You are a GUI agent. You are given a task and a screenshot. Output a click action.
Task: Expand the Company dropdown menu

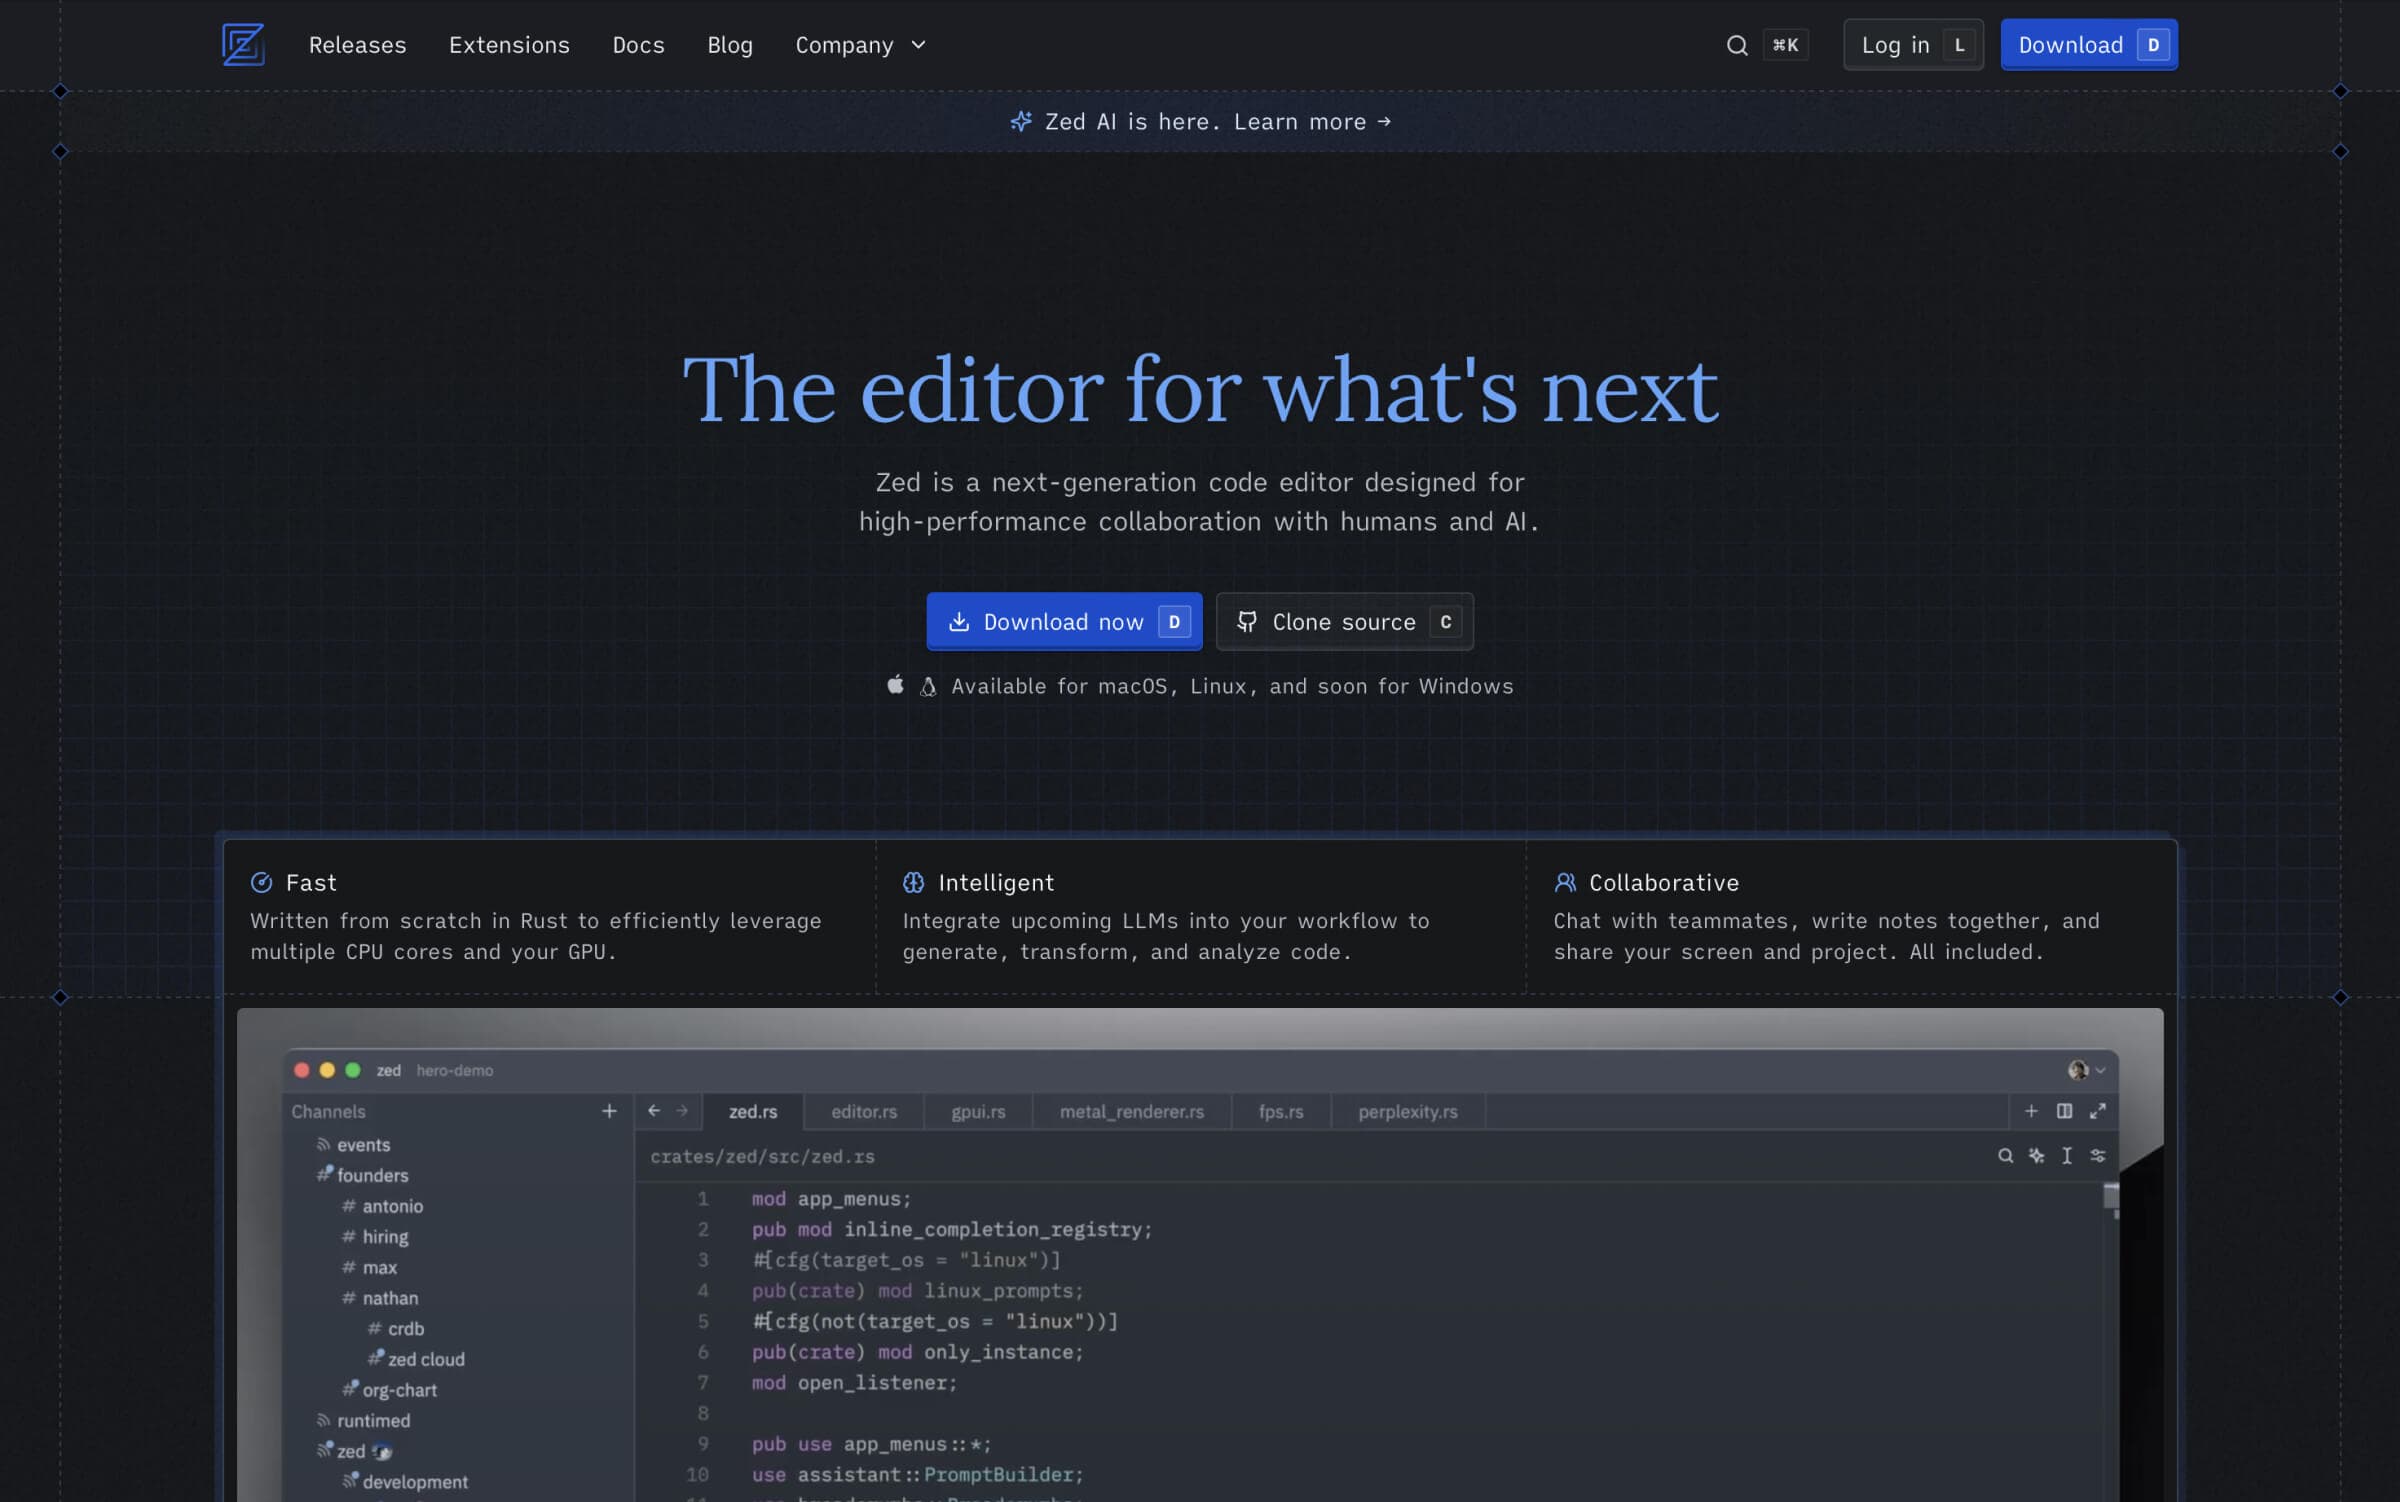(861, 45)
